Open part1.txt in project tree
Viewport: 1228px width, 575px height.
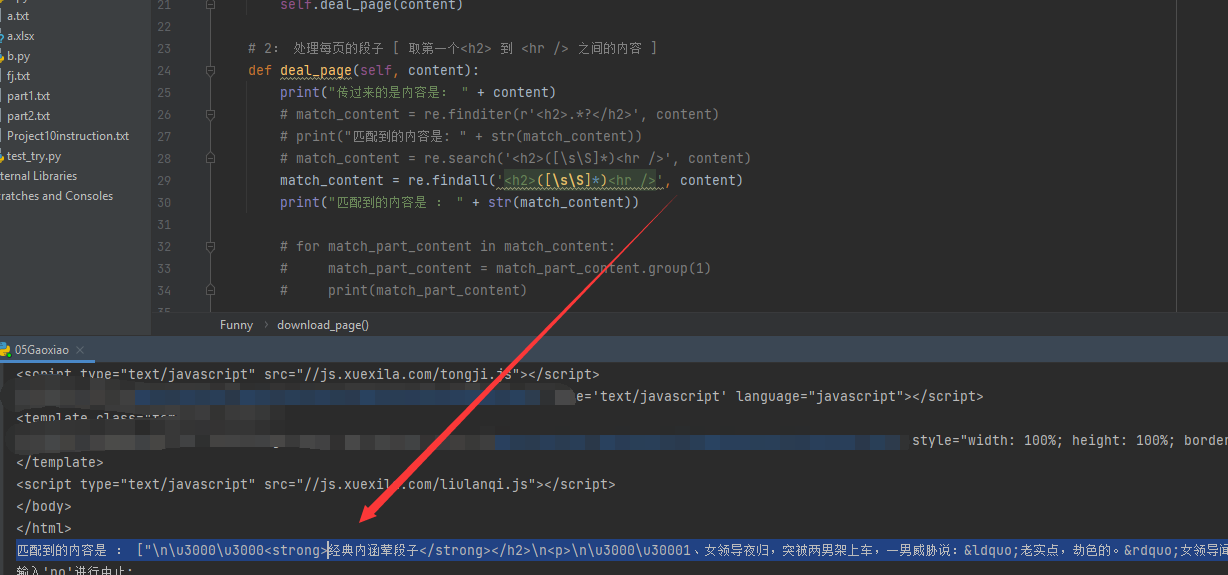[x=28, y=96]
